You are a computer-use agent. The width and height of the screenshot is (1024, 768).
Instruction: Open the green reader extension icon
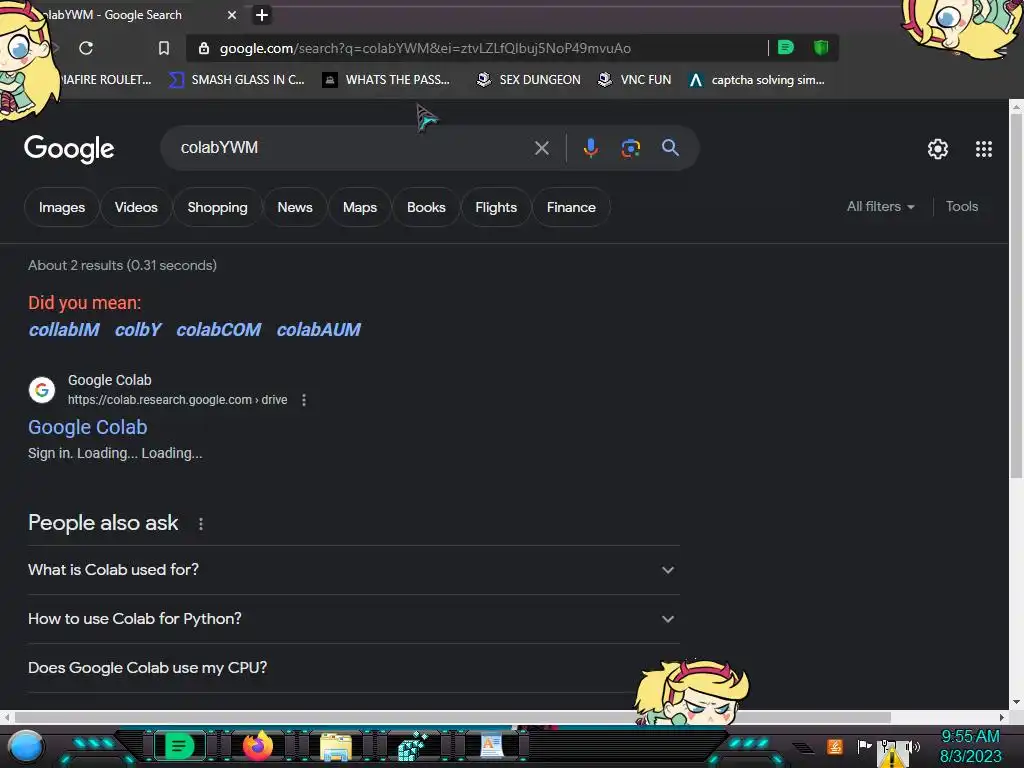[x=786, y=47]
